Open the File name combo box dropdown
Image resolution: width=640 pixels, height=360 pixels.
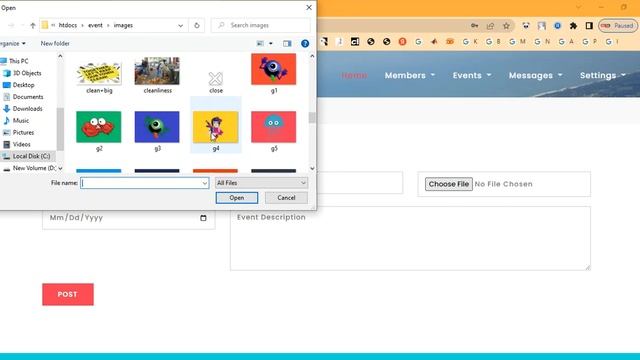click(x=204, y=183)
